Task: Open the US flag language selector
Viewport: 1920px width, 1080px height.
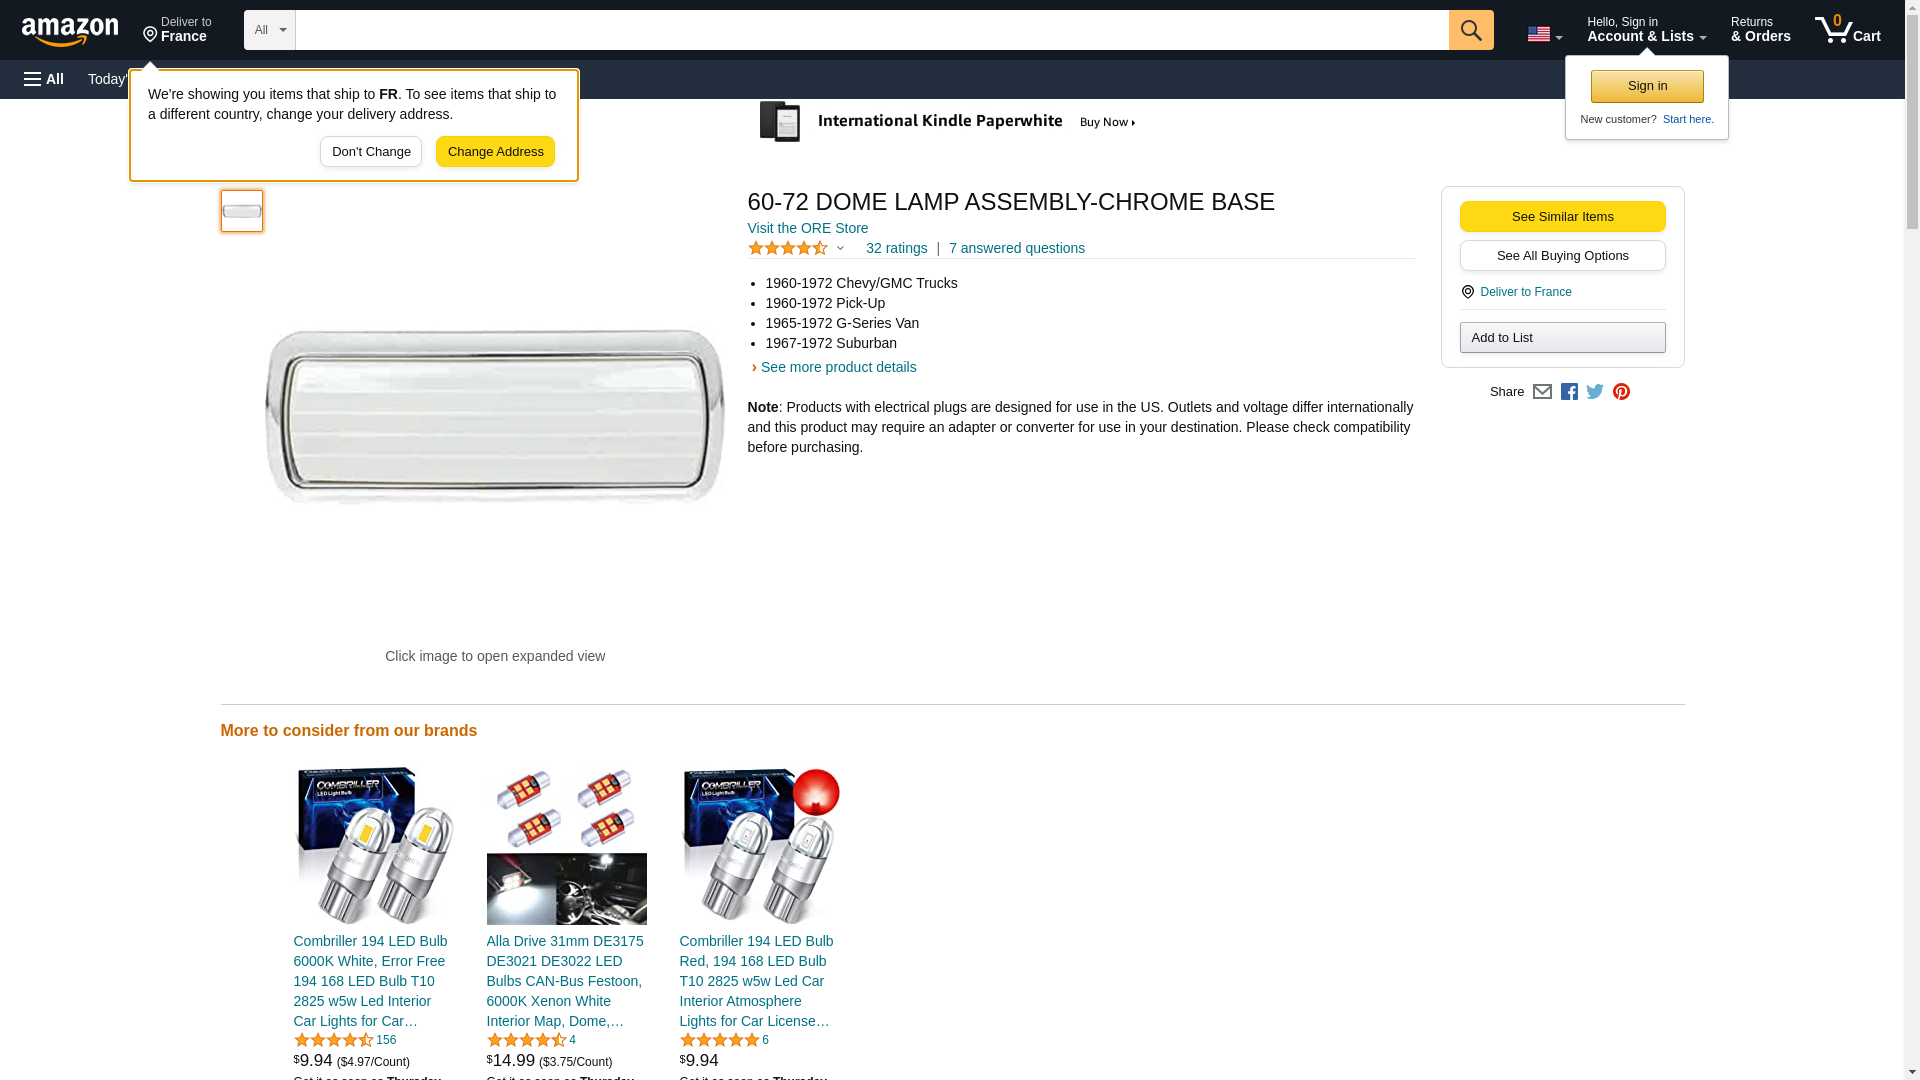Action: click(1544, 34)
